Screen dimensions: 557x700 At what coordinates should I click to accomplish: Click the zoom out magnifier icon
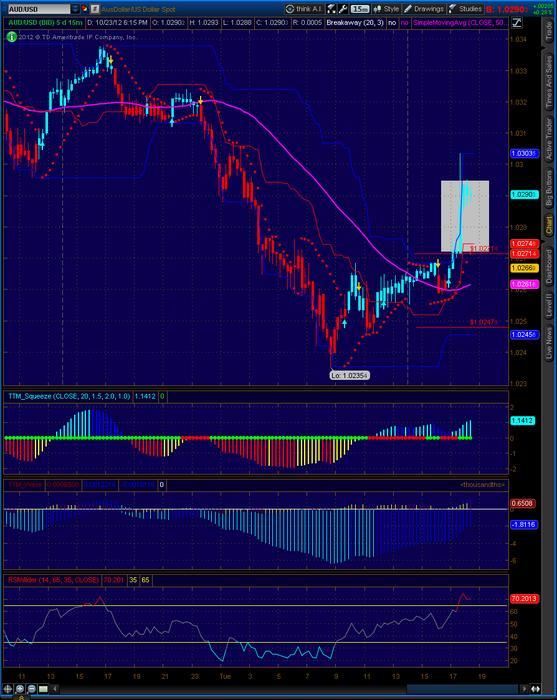(32, 689)
